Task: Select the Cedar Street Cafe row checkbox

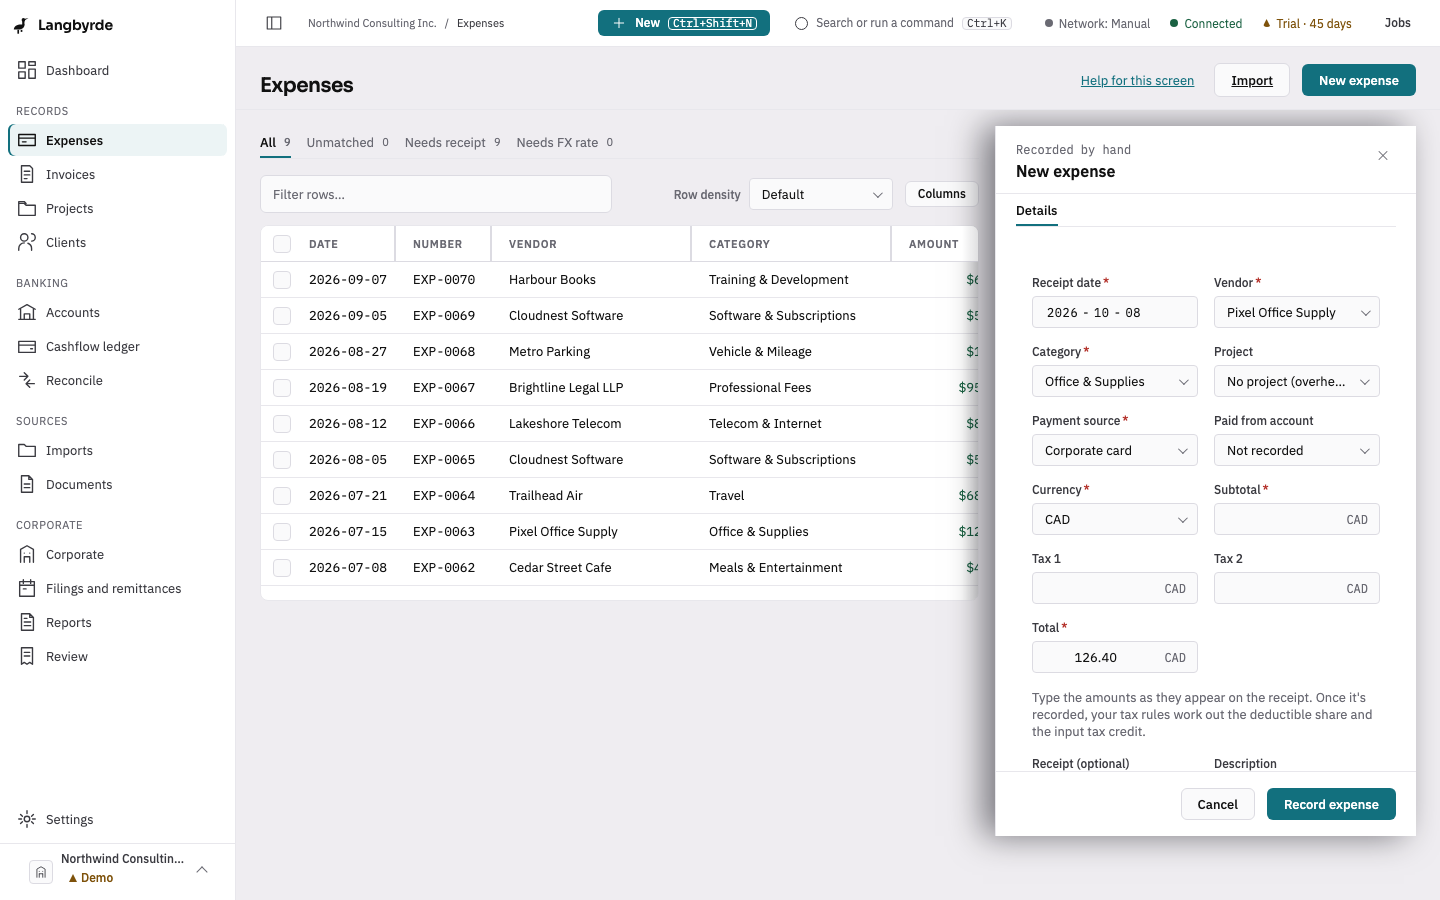Action: point(282,568)
